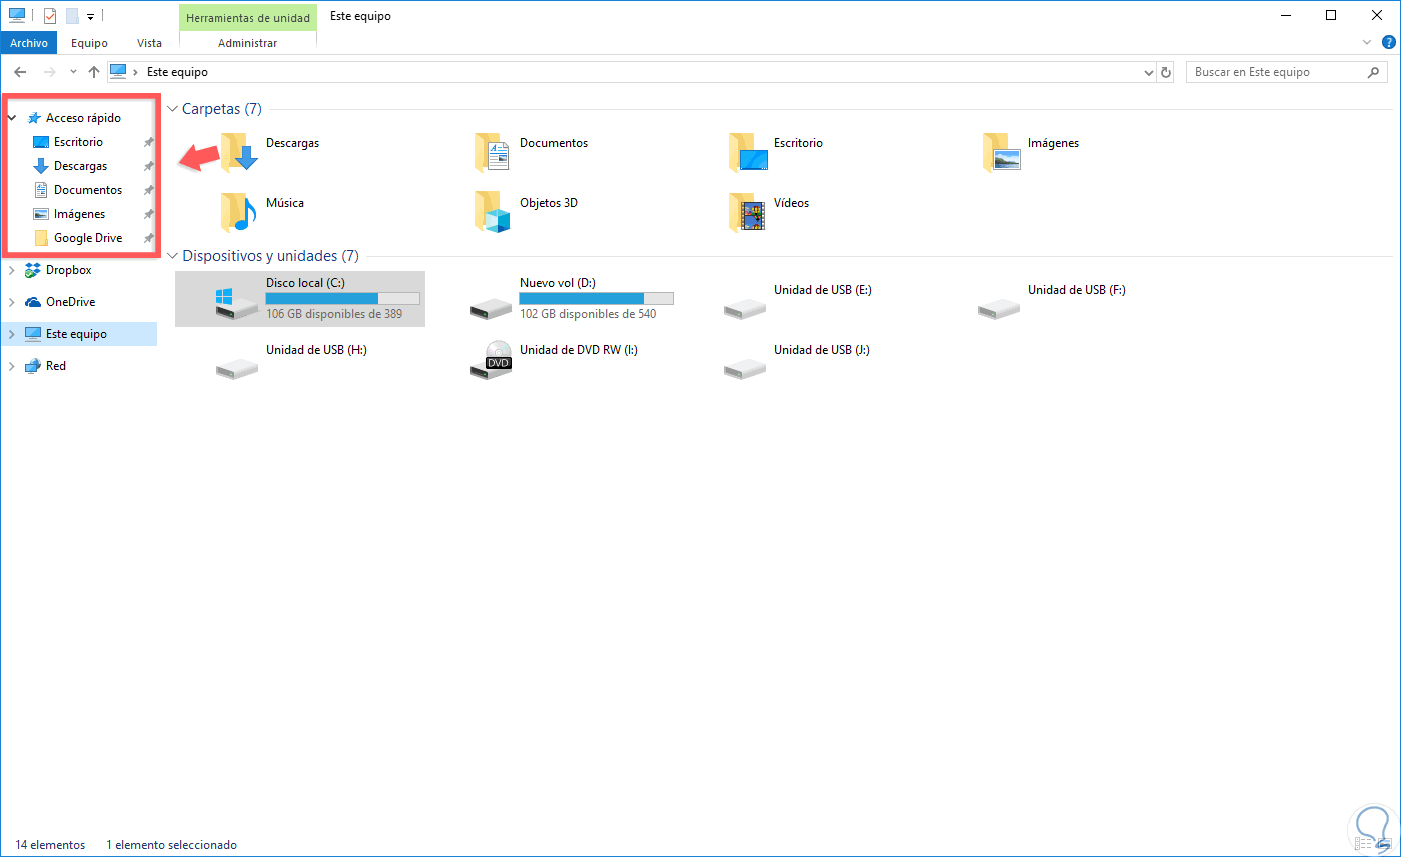1401x857 pixels.
Task: Click the "102 GB disponibles de 540" text
Action: pyautogui.click(x=588, y=314)
